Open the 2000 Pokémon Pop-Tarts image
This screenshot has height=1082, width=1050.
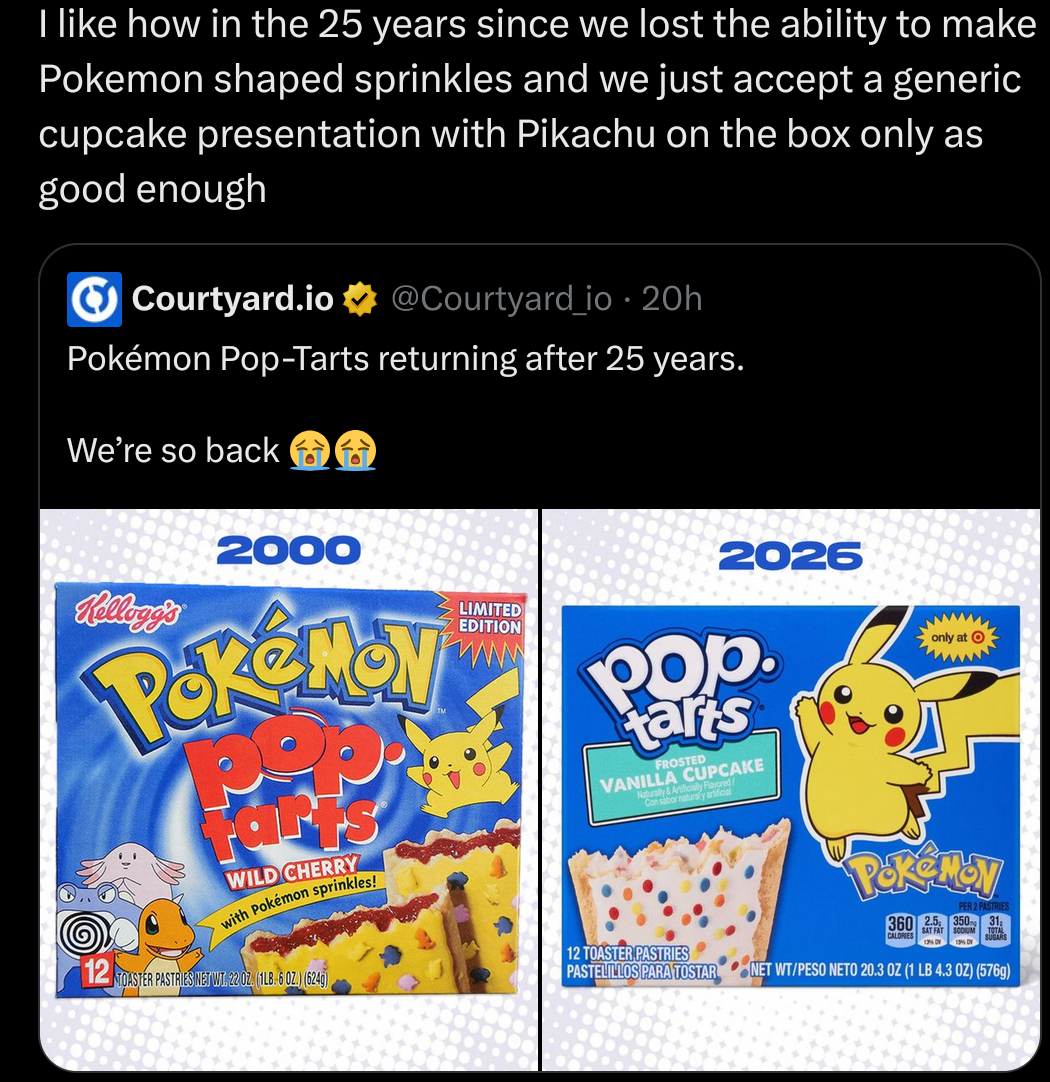click(288, 790)
